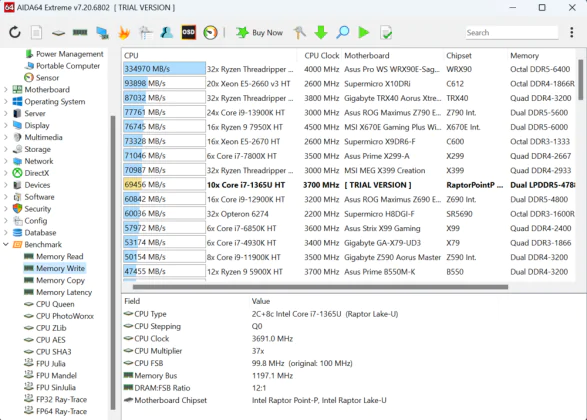
Task: Click the hammer tools icon
Action: (x=299, y=33)
